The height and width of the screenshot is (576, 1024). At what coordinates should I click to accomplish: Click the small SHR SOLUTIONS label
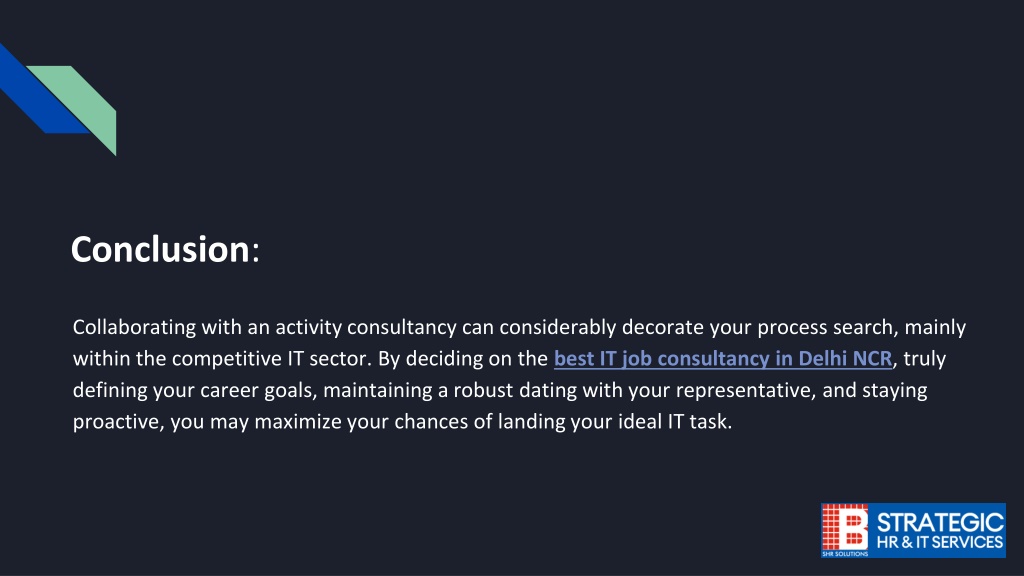845,554
